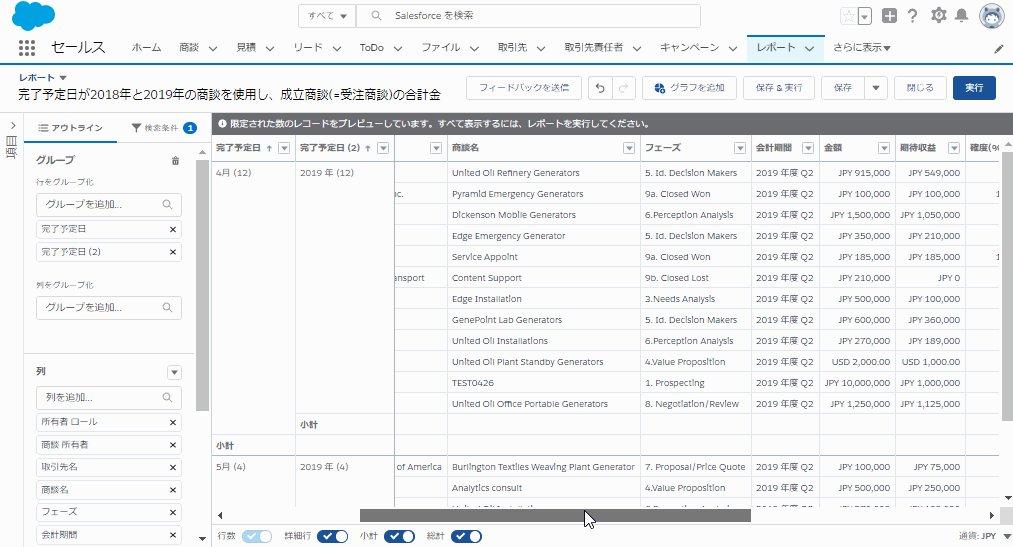Open the App Launcher grid icon
The image size is (1013, 547).
26,48
